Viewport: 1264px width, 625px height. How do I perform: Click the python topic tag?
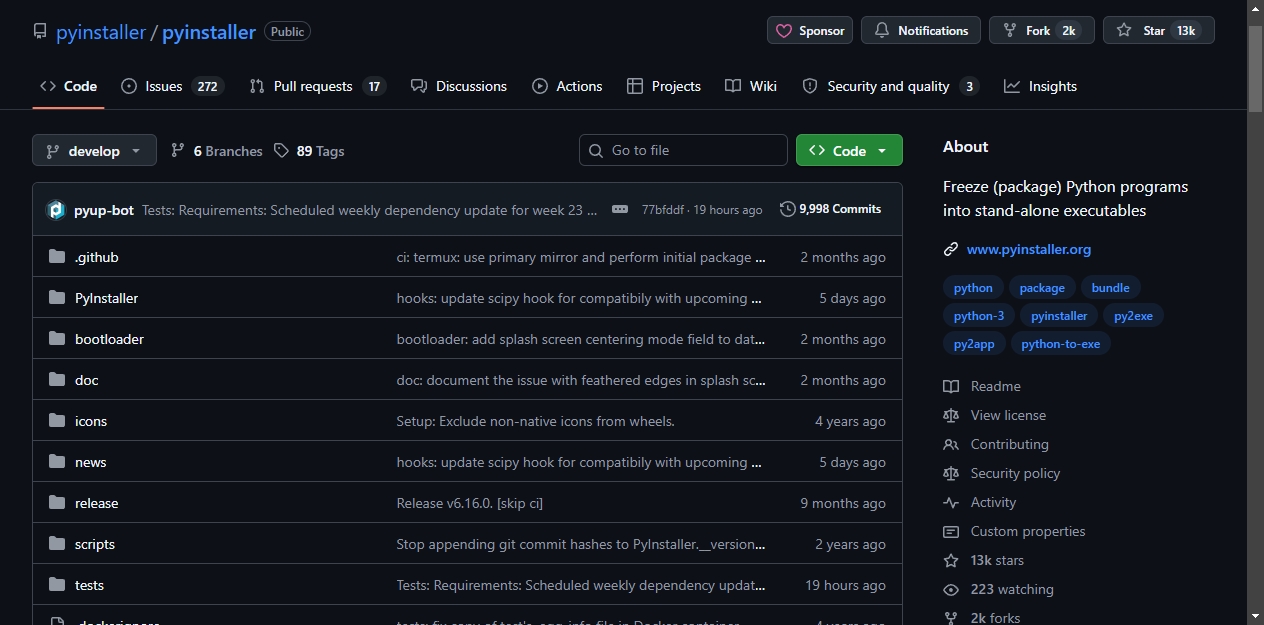click(973, 288)
